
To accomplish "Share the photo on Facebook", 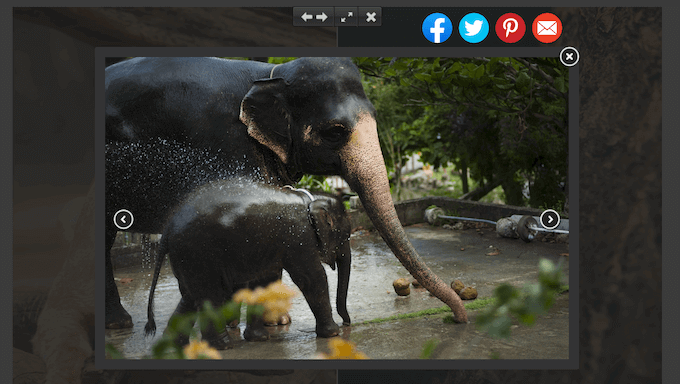I will [437, 28].
